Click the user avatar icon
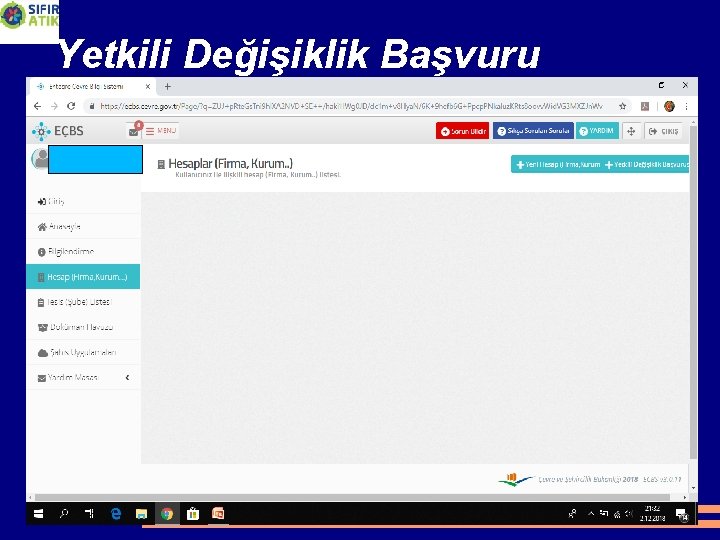720x540 pixels. [x=40, y=158]
